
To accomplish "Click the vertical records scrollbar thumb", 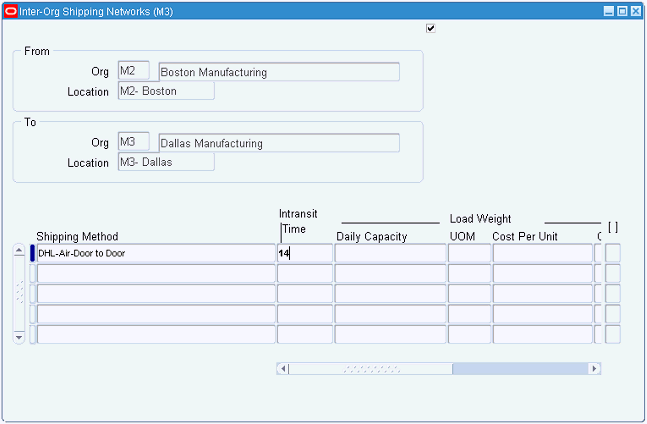I will (19, 292).
